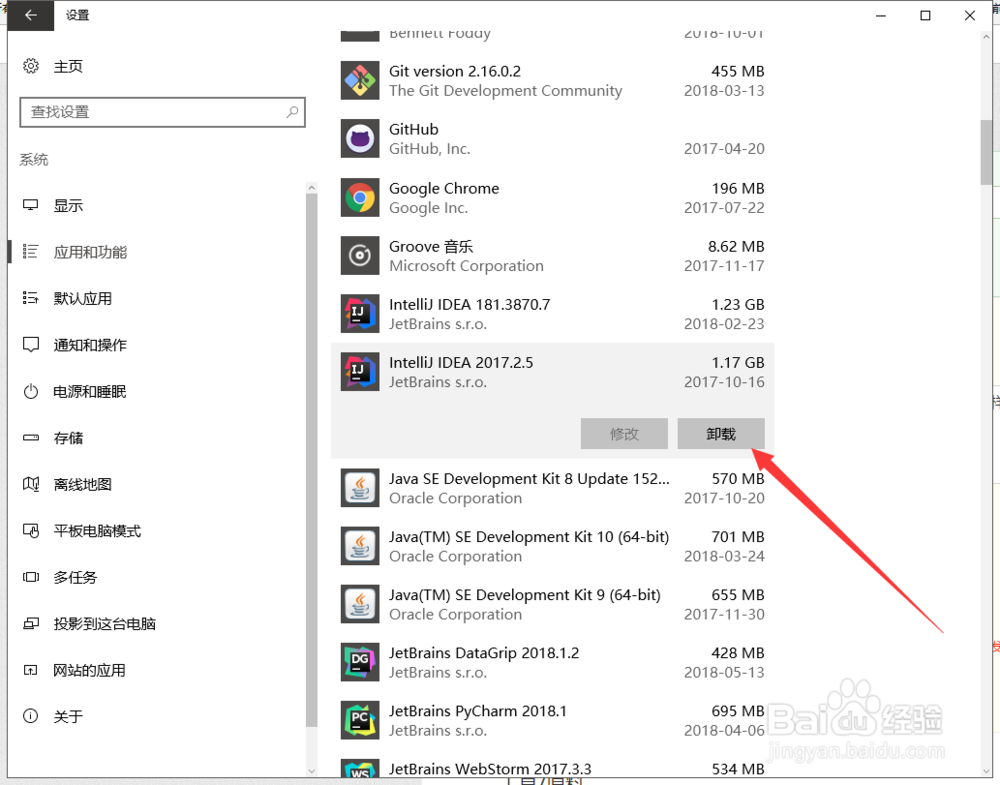Select the 电源和睡眠 power icon
1000x785 pixels.
[31, 392]
